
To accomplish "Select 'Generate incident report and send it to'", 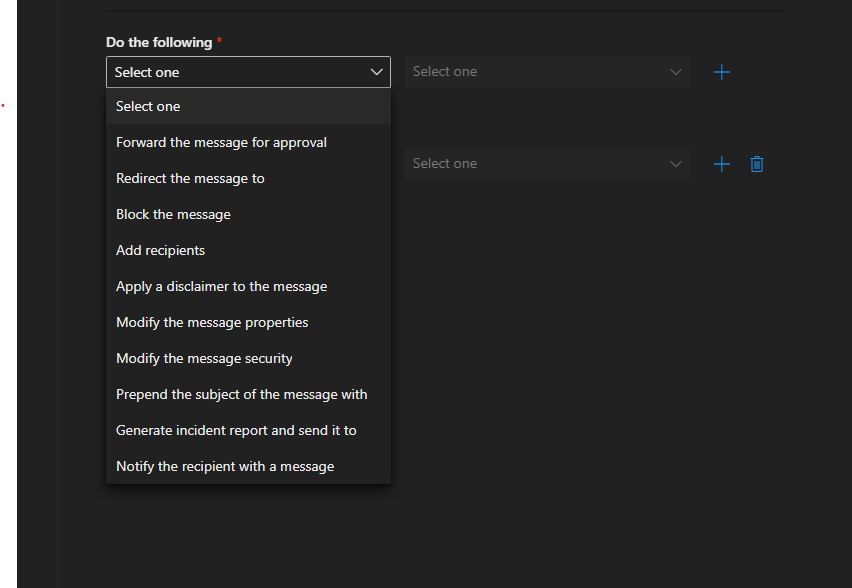I will [x=237, y=431].
